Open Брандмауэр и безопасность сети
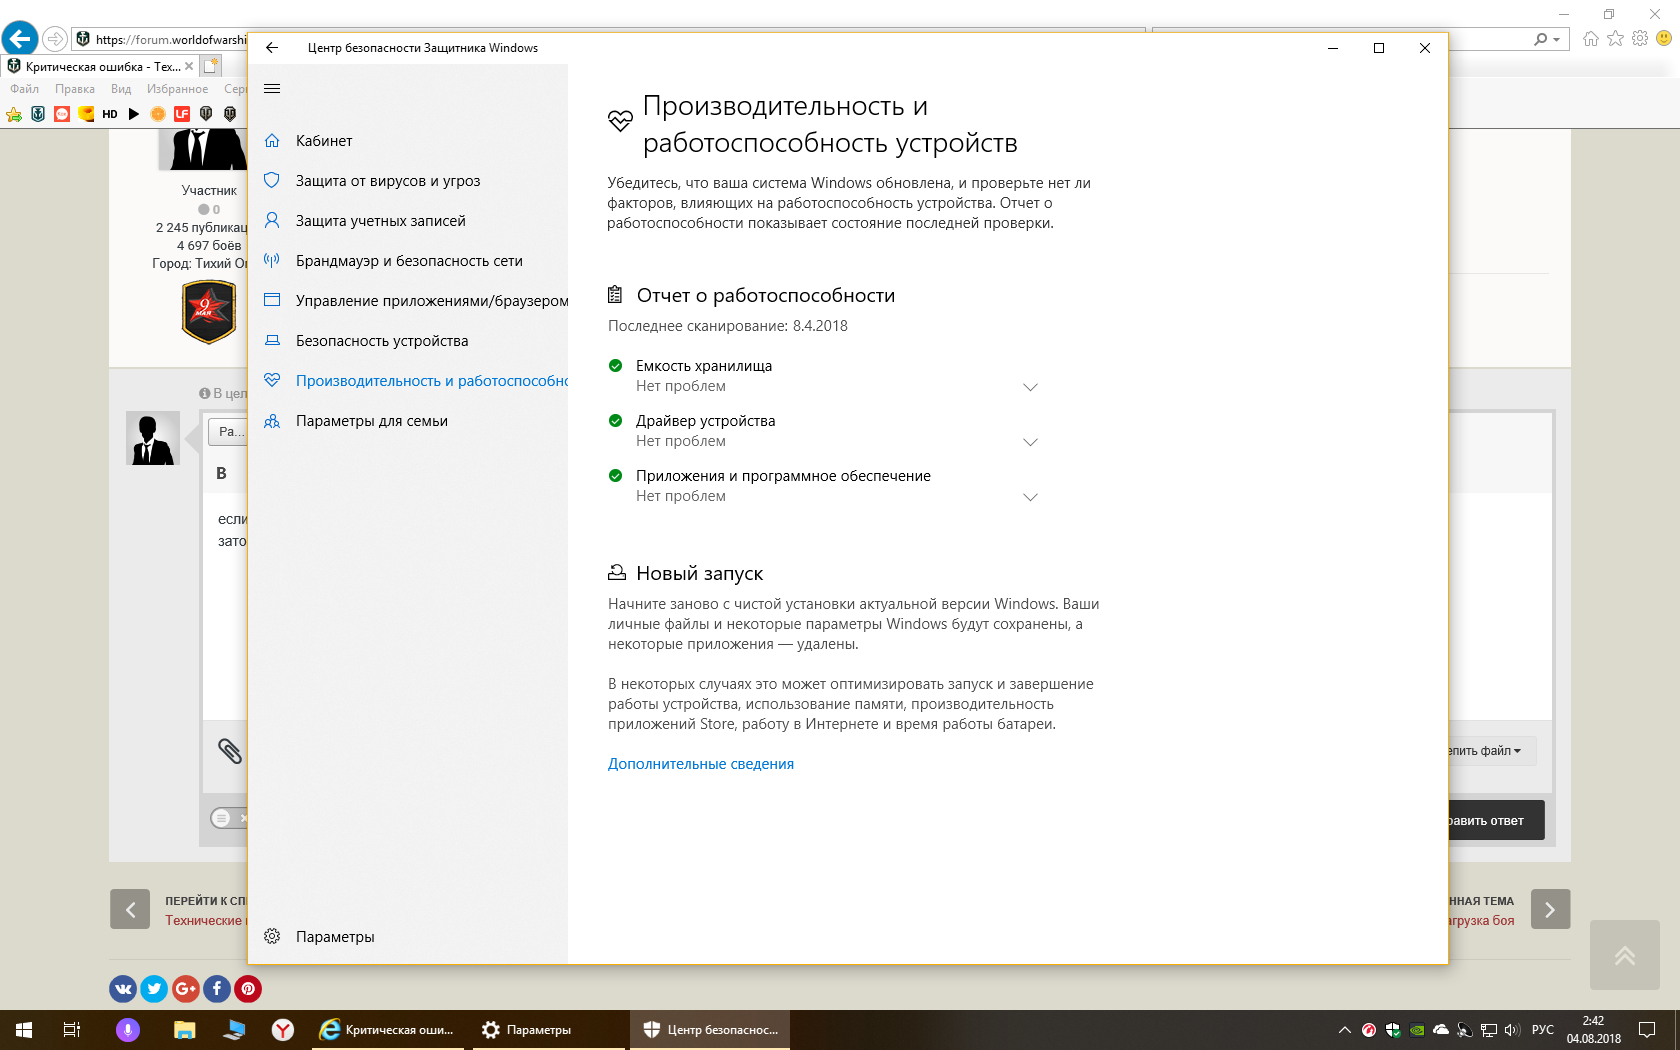The height and width of the screenshot is (1050, 1680). 408,261
